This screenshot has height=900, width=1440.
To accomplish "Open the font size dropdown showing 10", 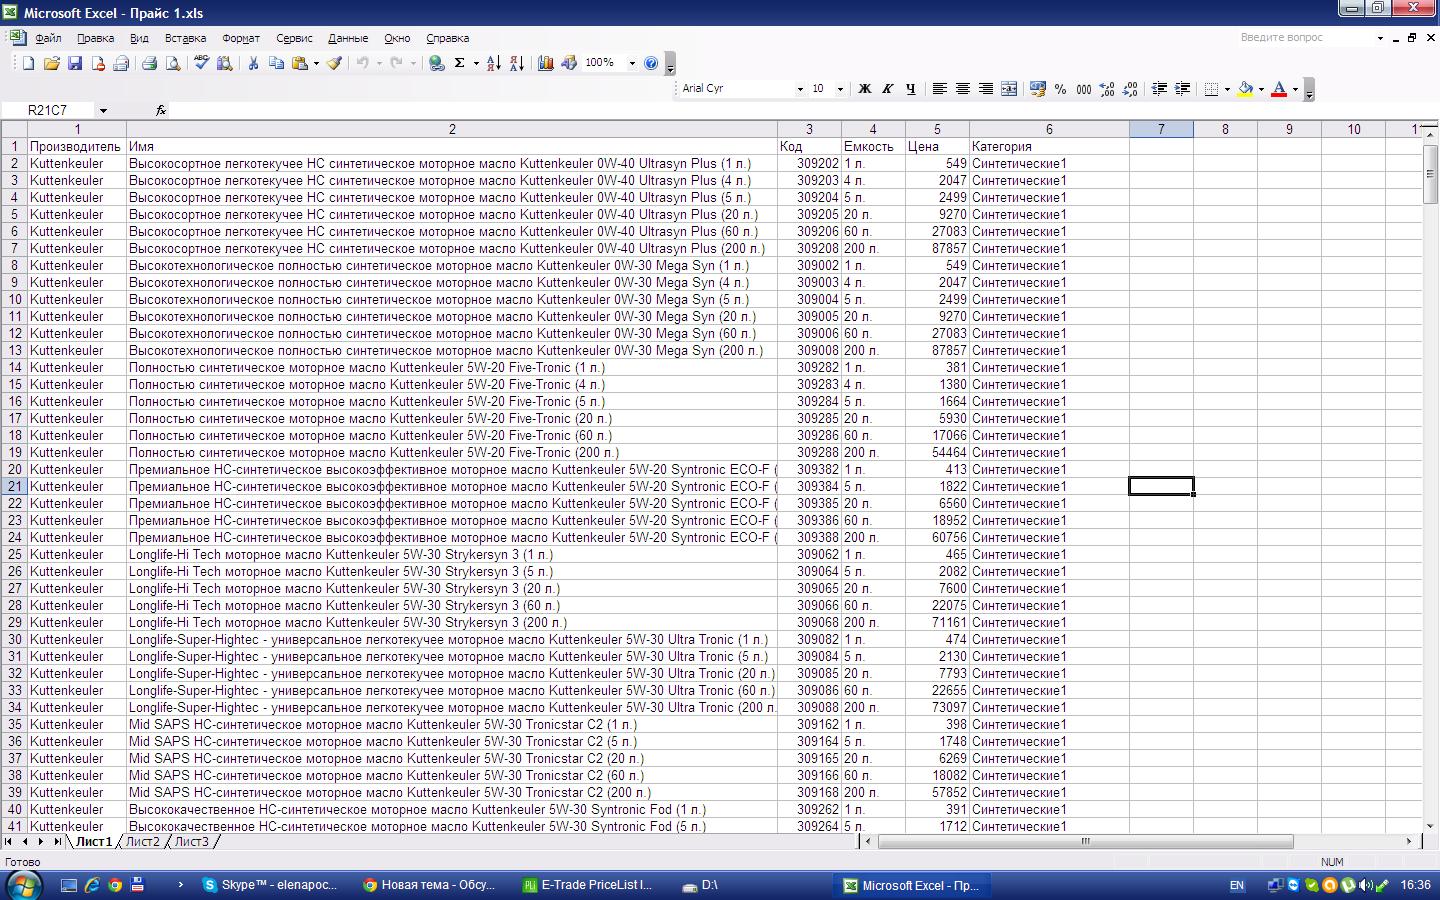I will (x=840, y=89).
